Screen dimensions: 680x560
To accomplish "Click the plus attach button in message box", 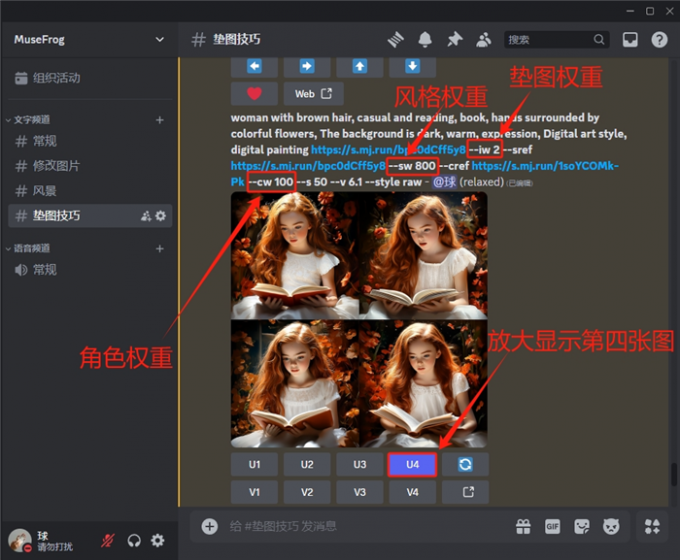I will (x=209, y=526).
